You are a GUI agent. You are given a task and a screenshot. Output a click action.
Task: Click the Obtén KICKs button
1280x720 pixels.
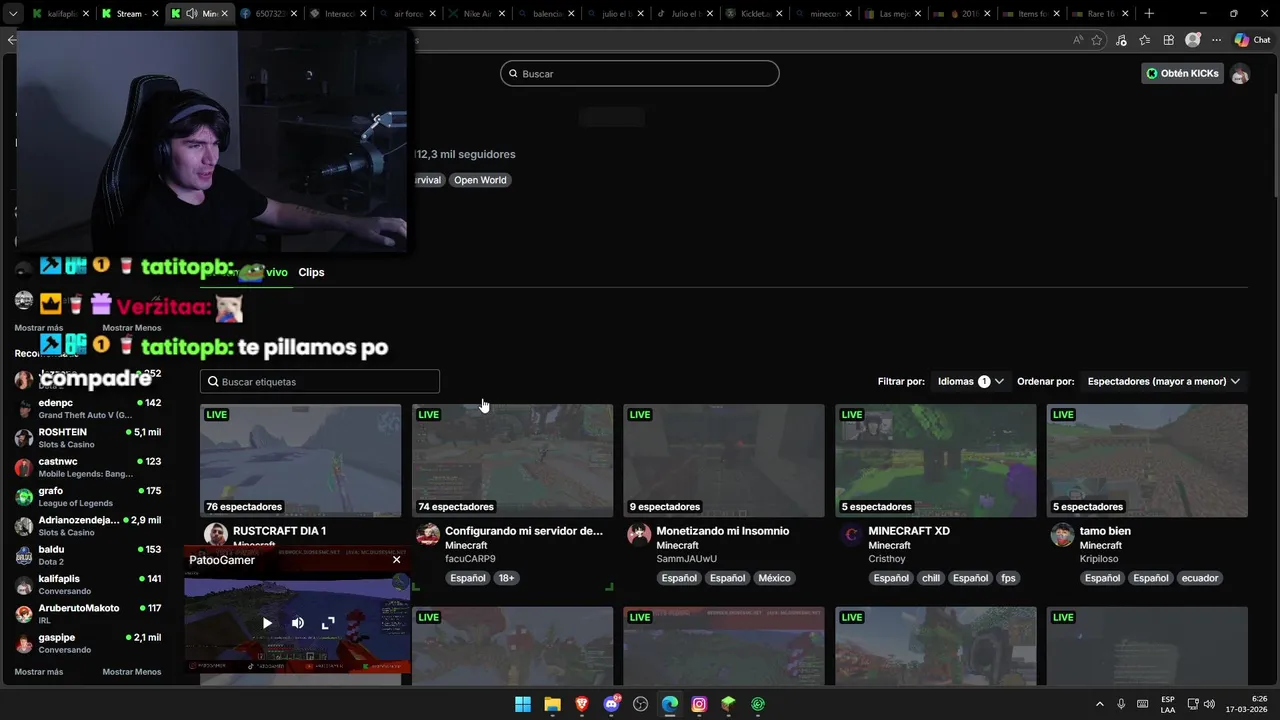[1182, 73]
